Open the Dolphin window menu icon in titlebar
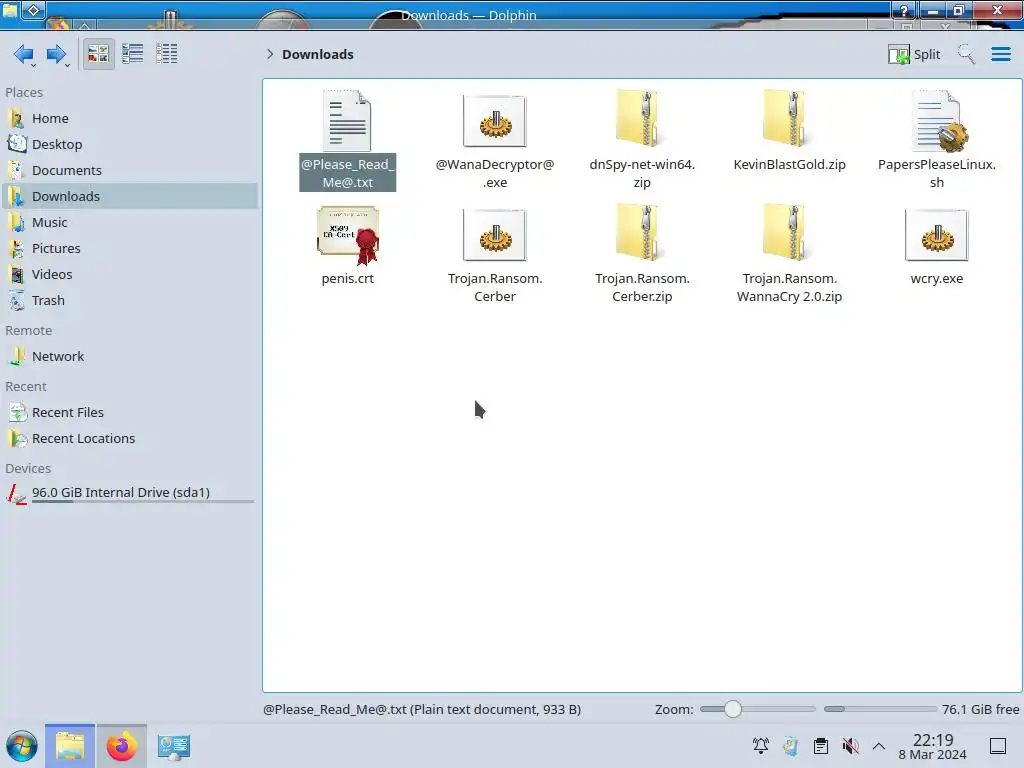1024x768 pixels. 10,10
